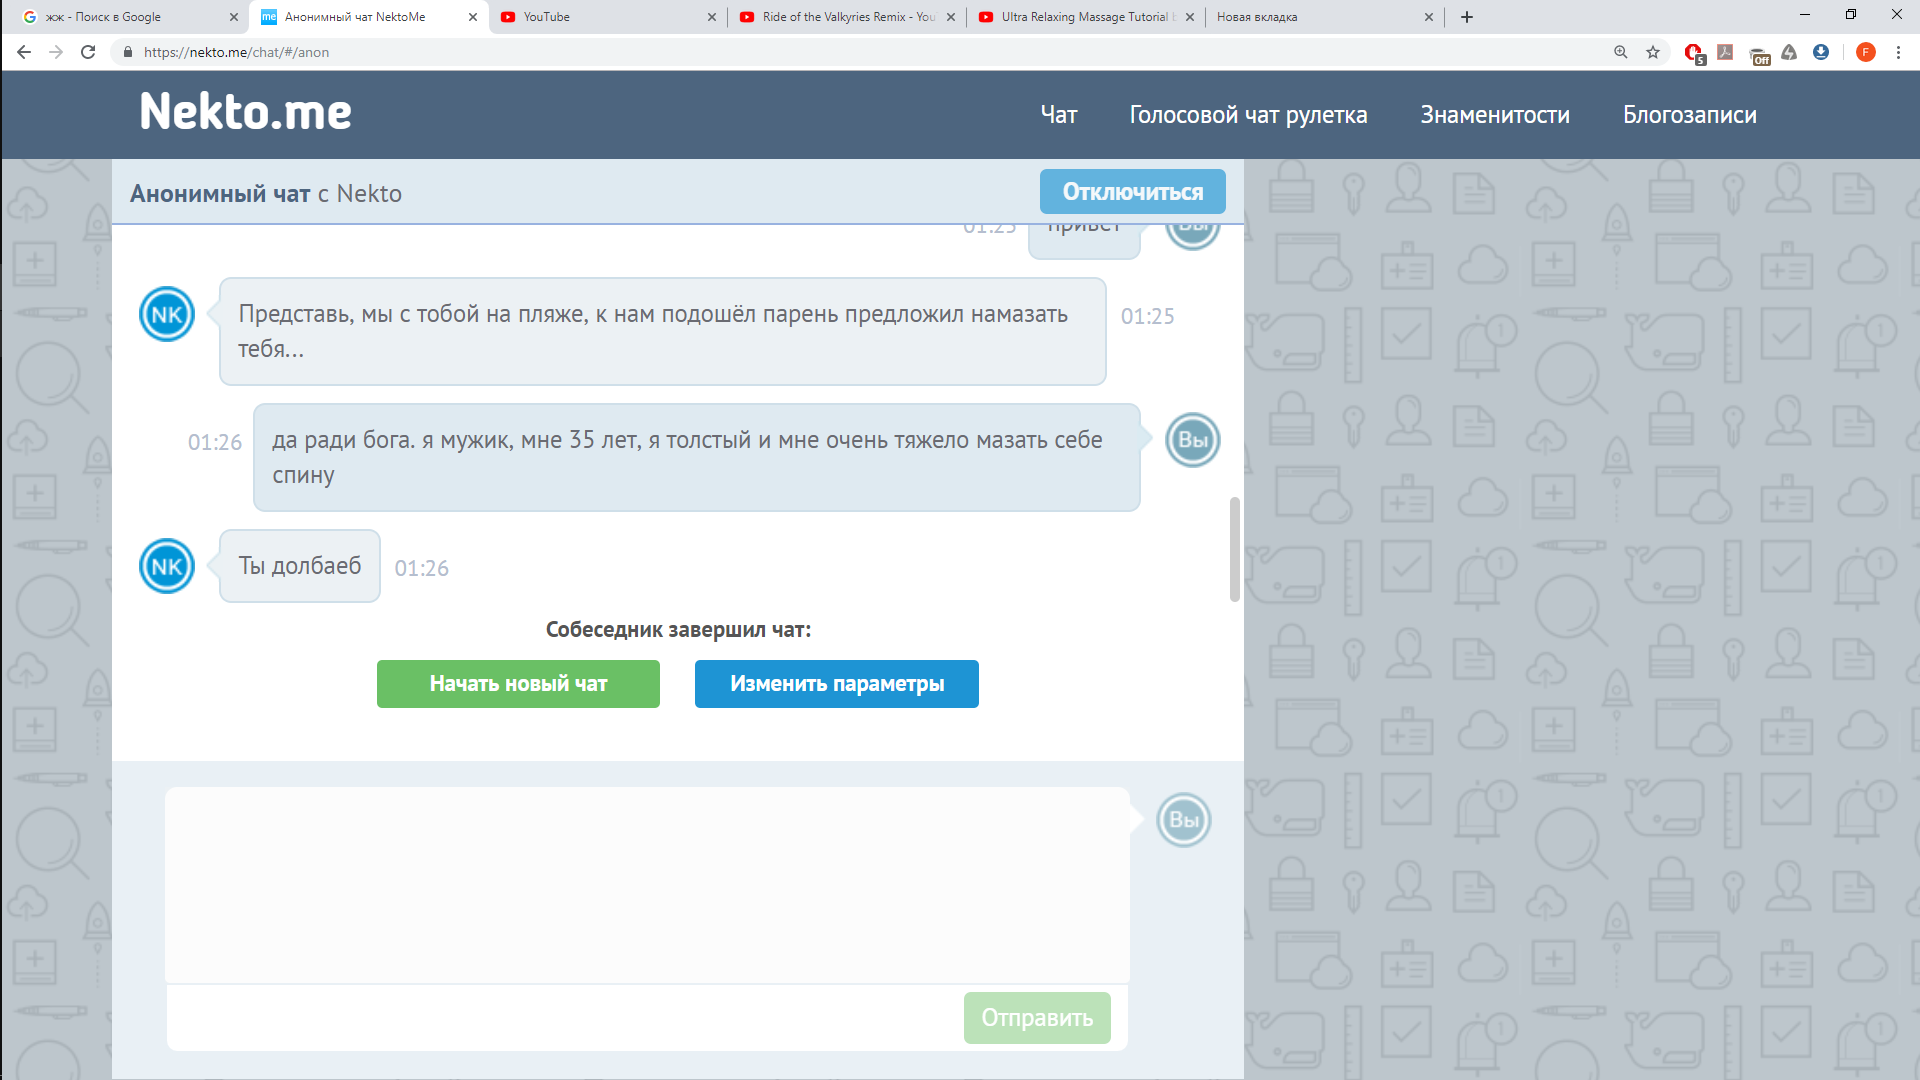Click the chat history scrollbar thumb

coord(1235,549)
